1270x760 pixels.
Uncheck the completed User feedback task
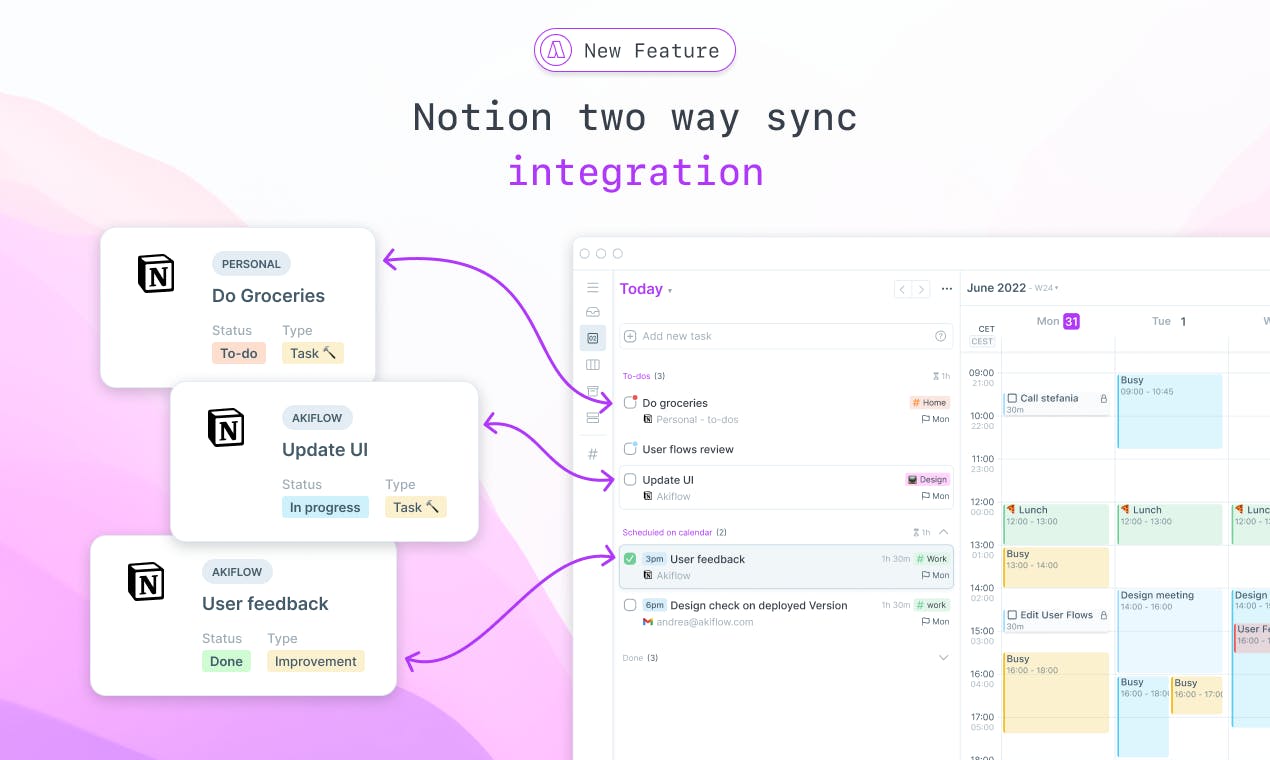pyautogui.click(x=630, y=559)
